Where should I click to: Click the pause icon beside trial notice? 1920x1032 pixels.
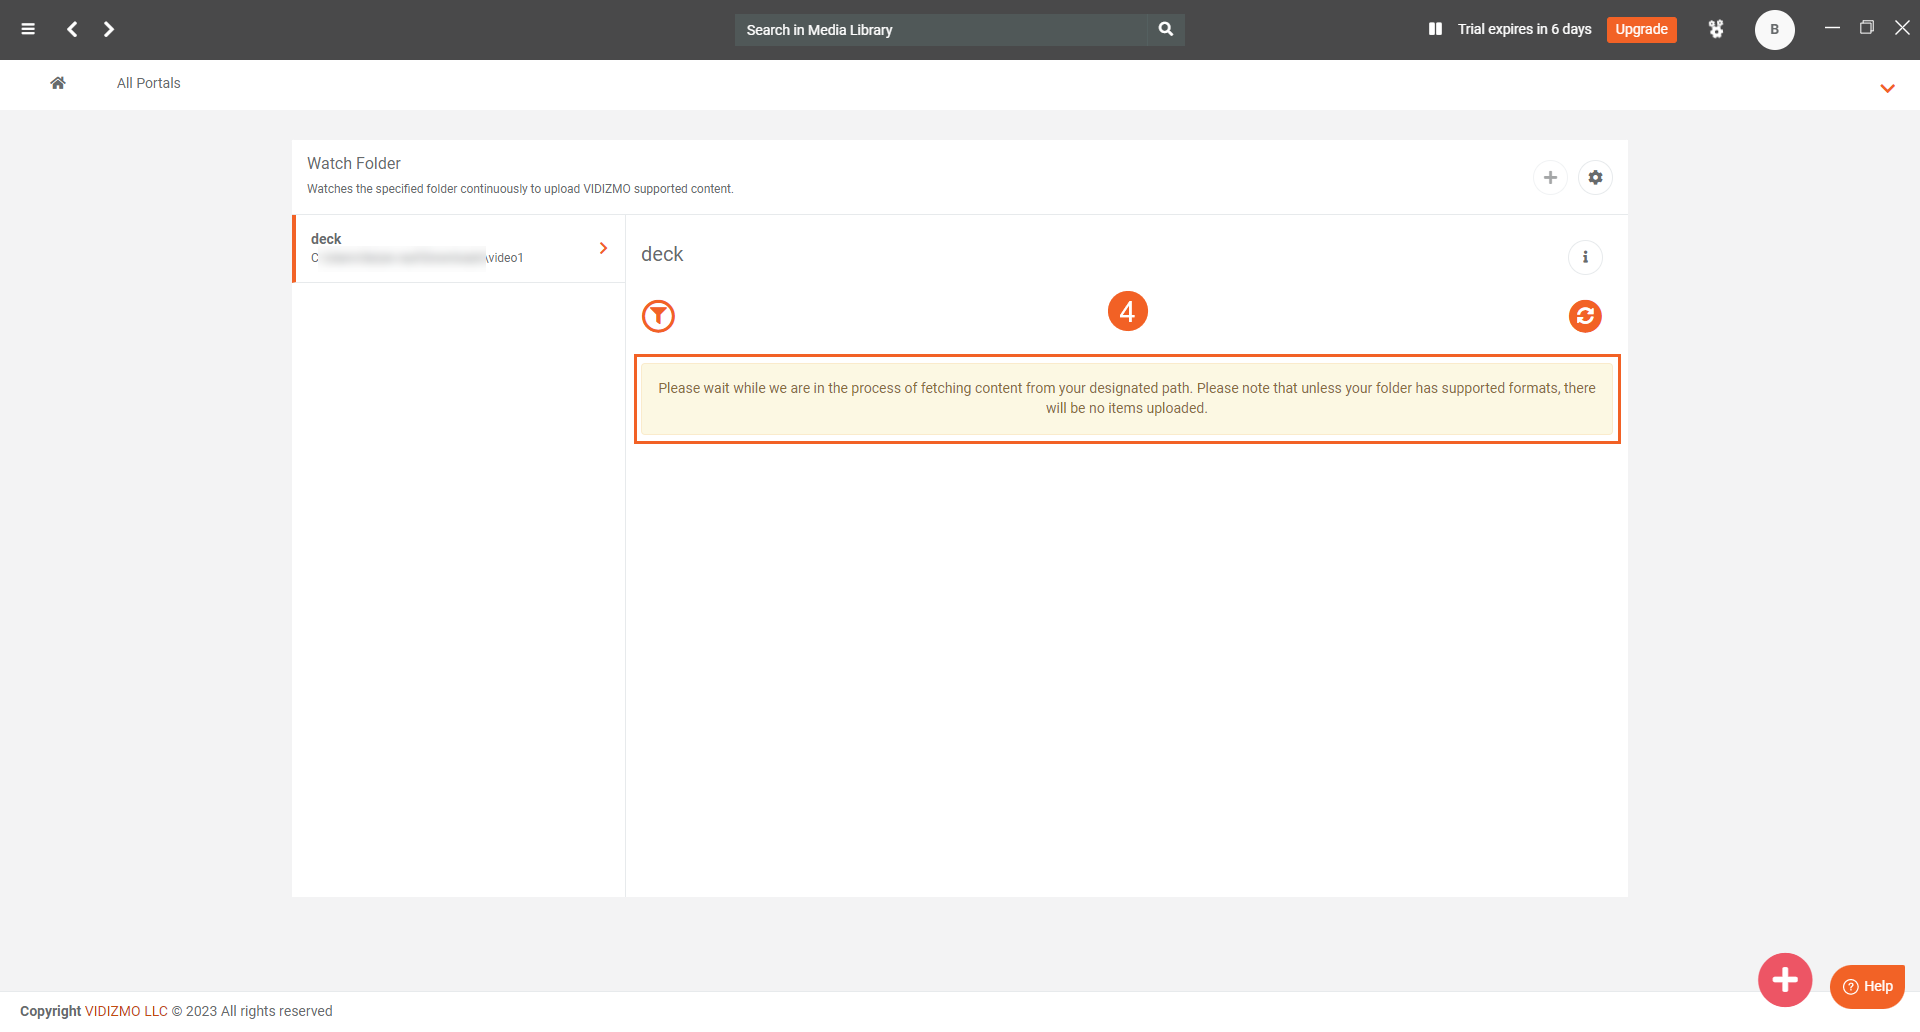(x=1435, y=29)
